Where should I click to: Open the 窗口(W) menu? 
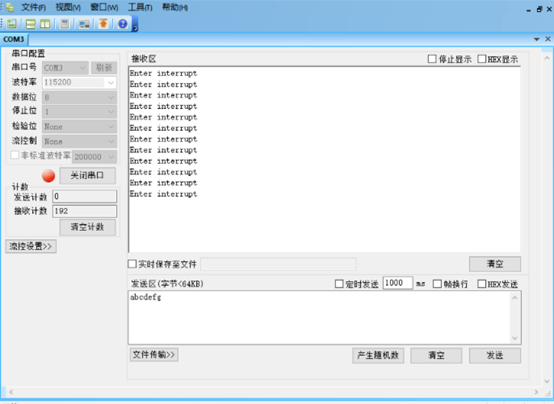pyautogui.click(x=104, y=7)
